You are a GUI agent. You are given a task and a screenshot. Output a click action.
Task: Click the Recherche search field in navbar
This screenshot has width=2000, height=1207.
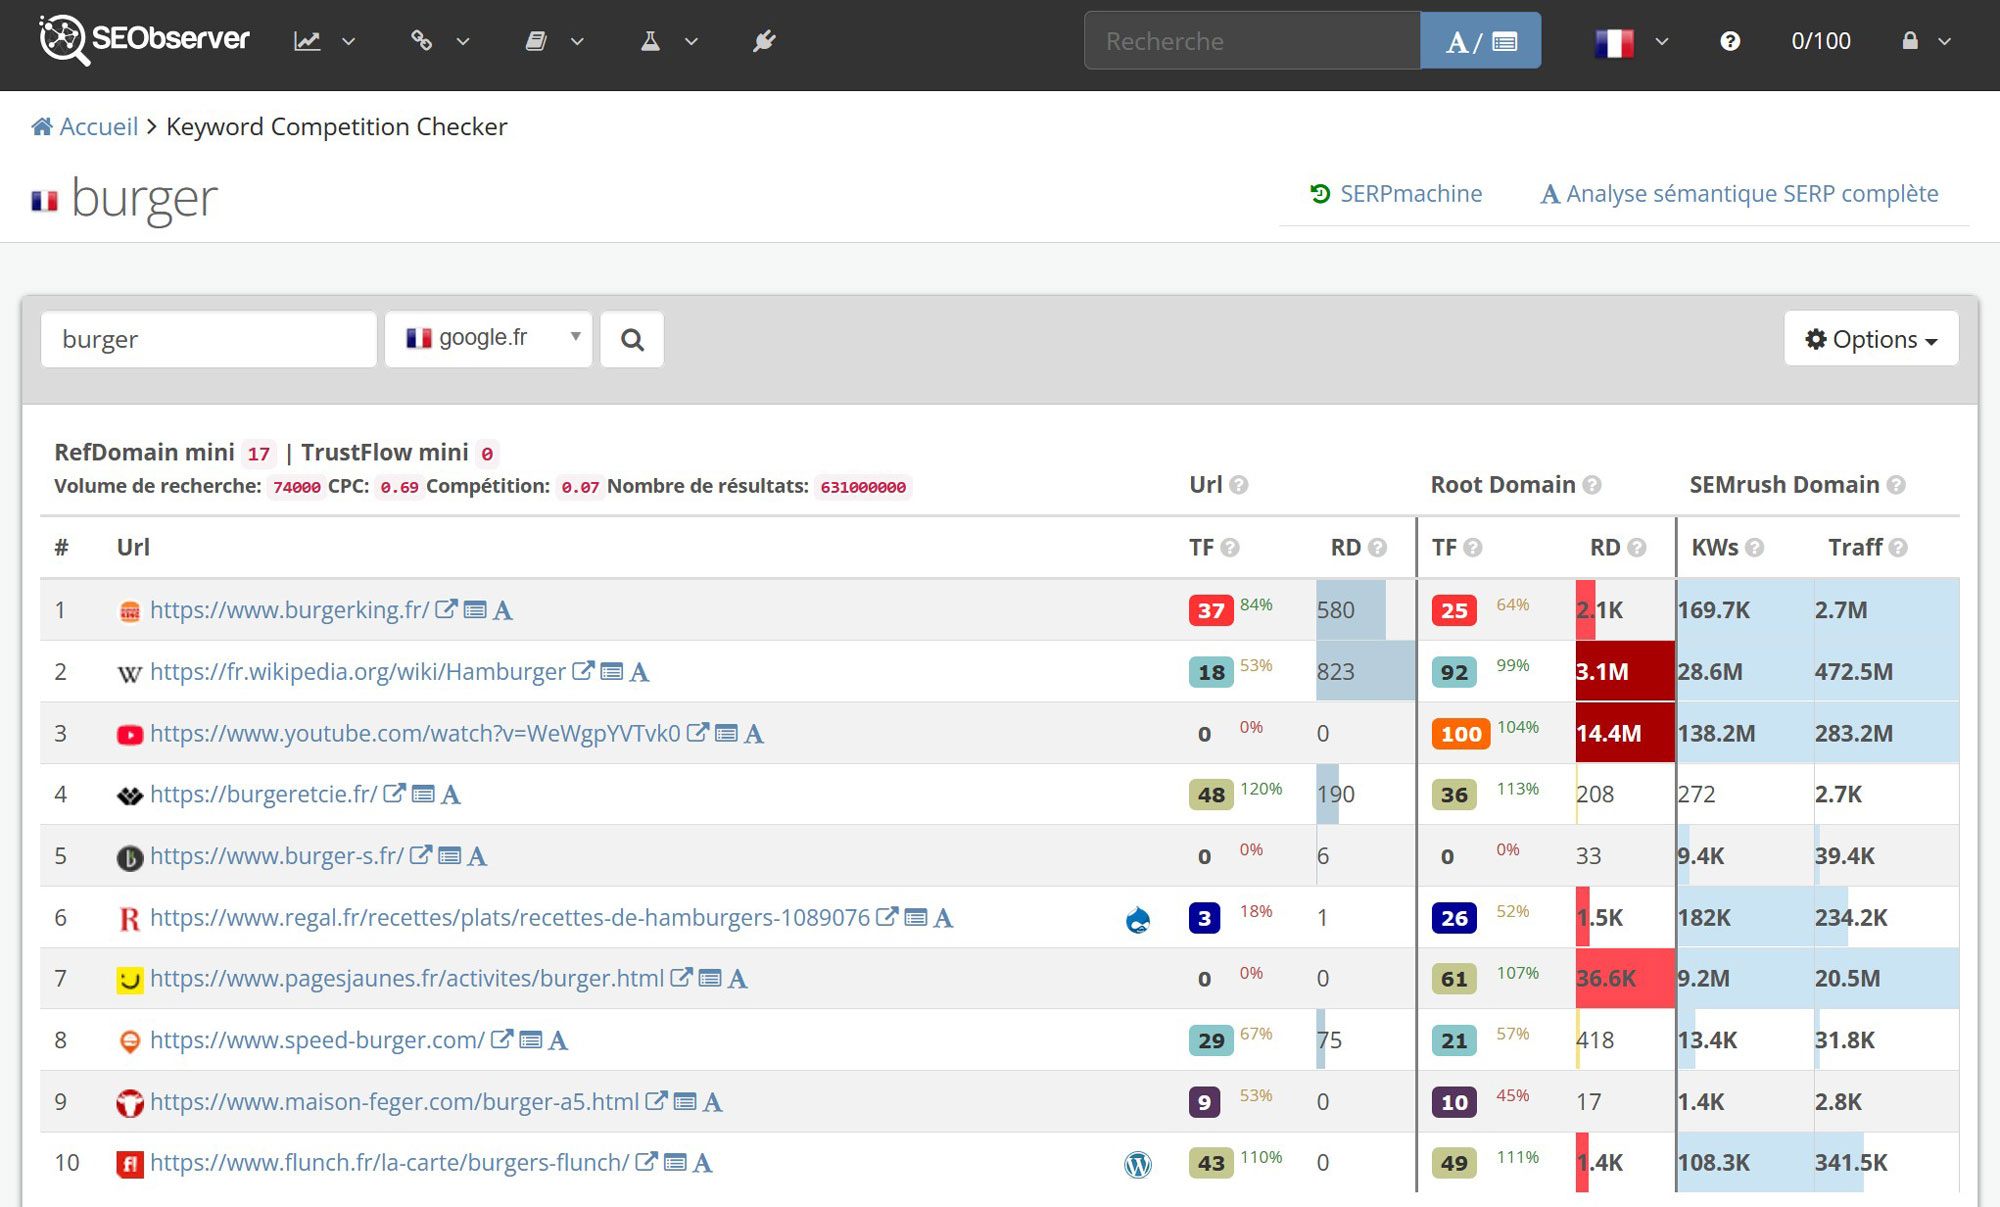[1252, 41]
